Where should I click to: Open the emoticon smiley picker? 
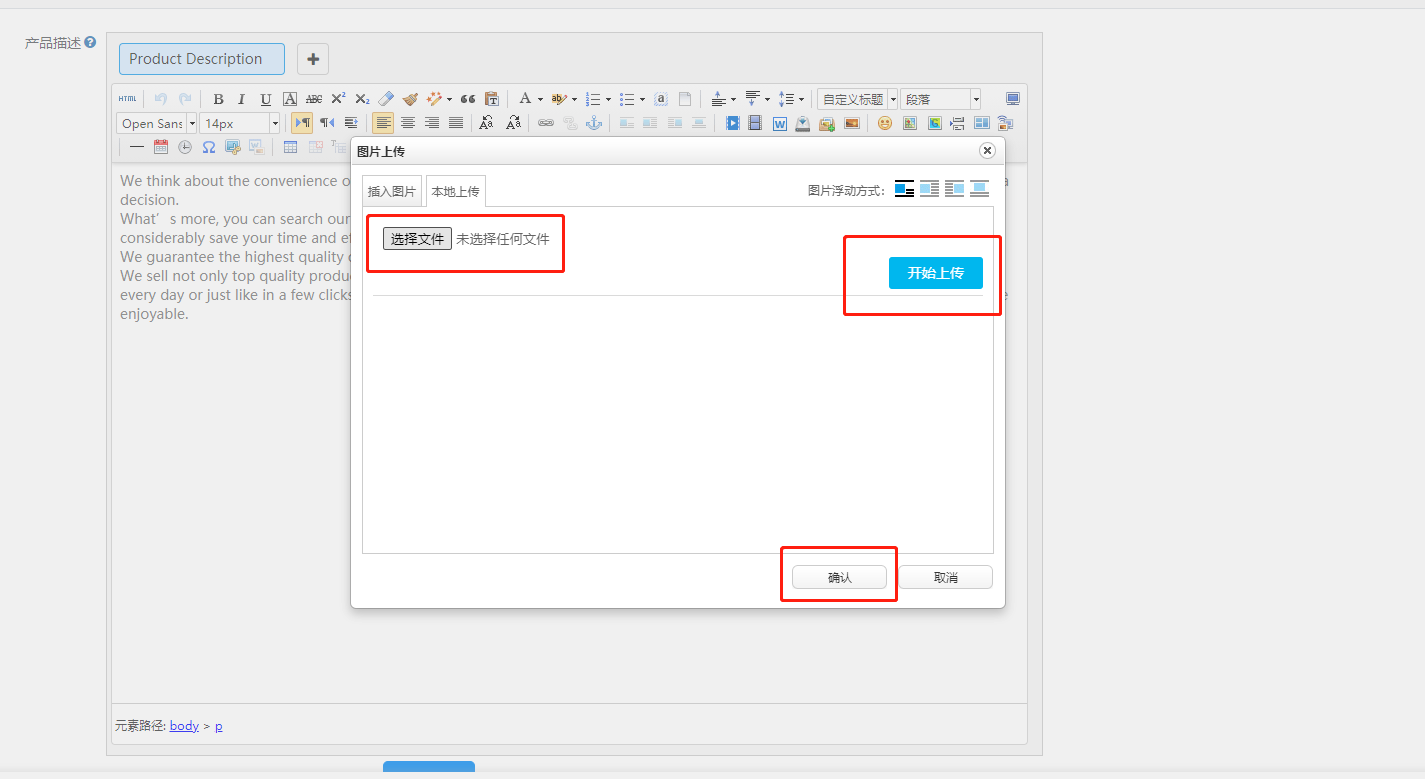click(x=884, y=123)
